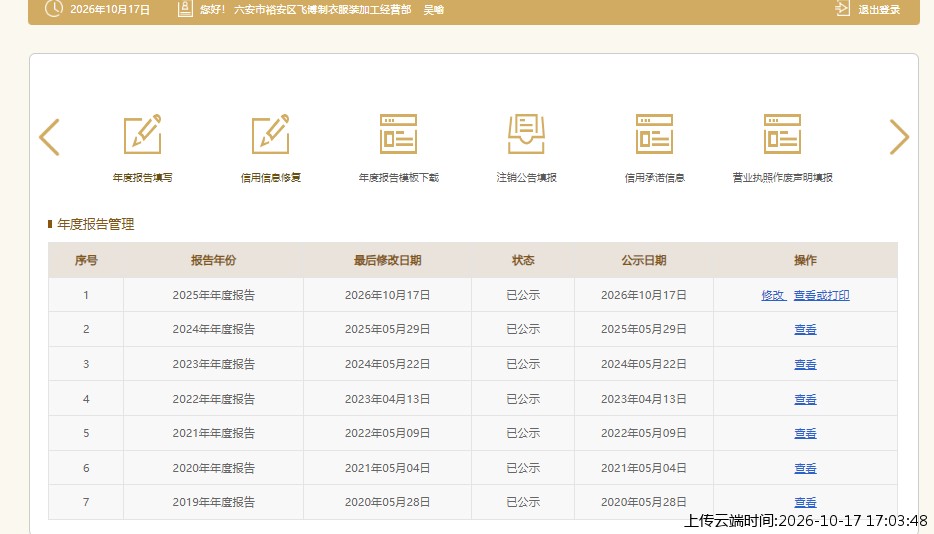934x534 pixels.
Task: Click the 操作 column header
Action: click(x=805, y=260)
